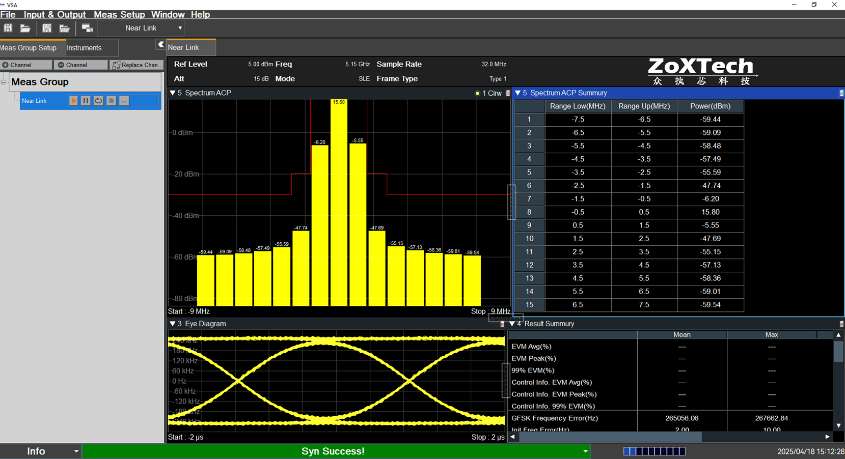Click the Result Summary scroll-down arrow
Image resolution: width=845 pixels, height=459 pixels.
838,426
